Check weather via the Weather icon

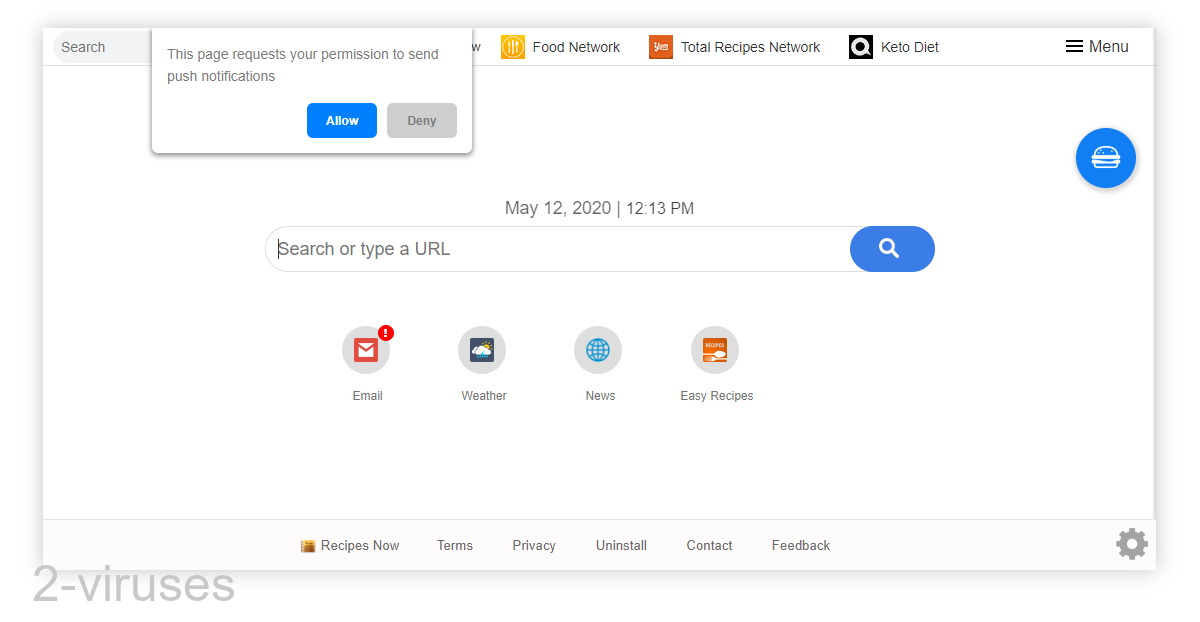pyautogui.click(x=482, y=350)
